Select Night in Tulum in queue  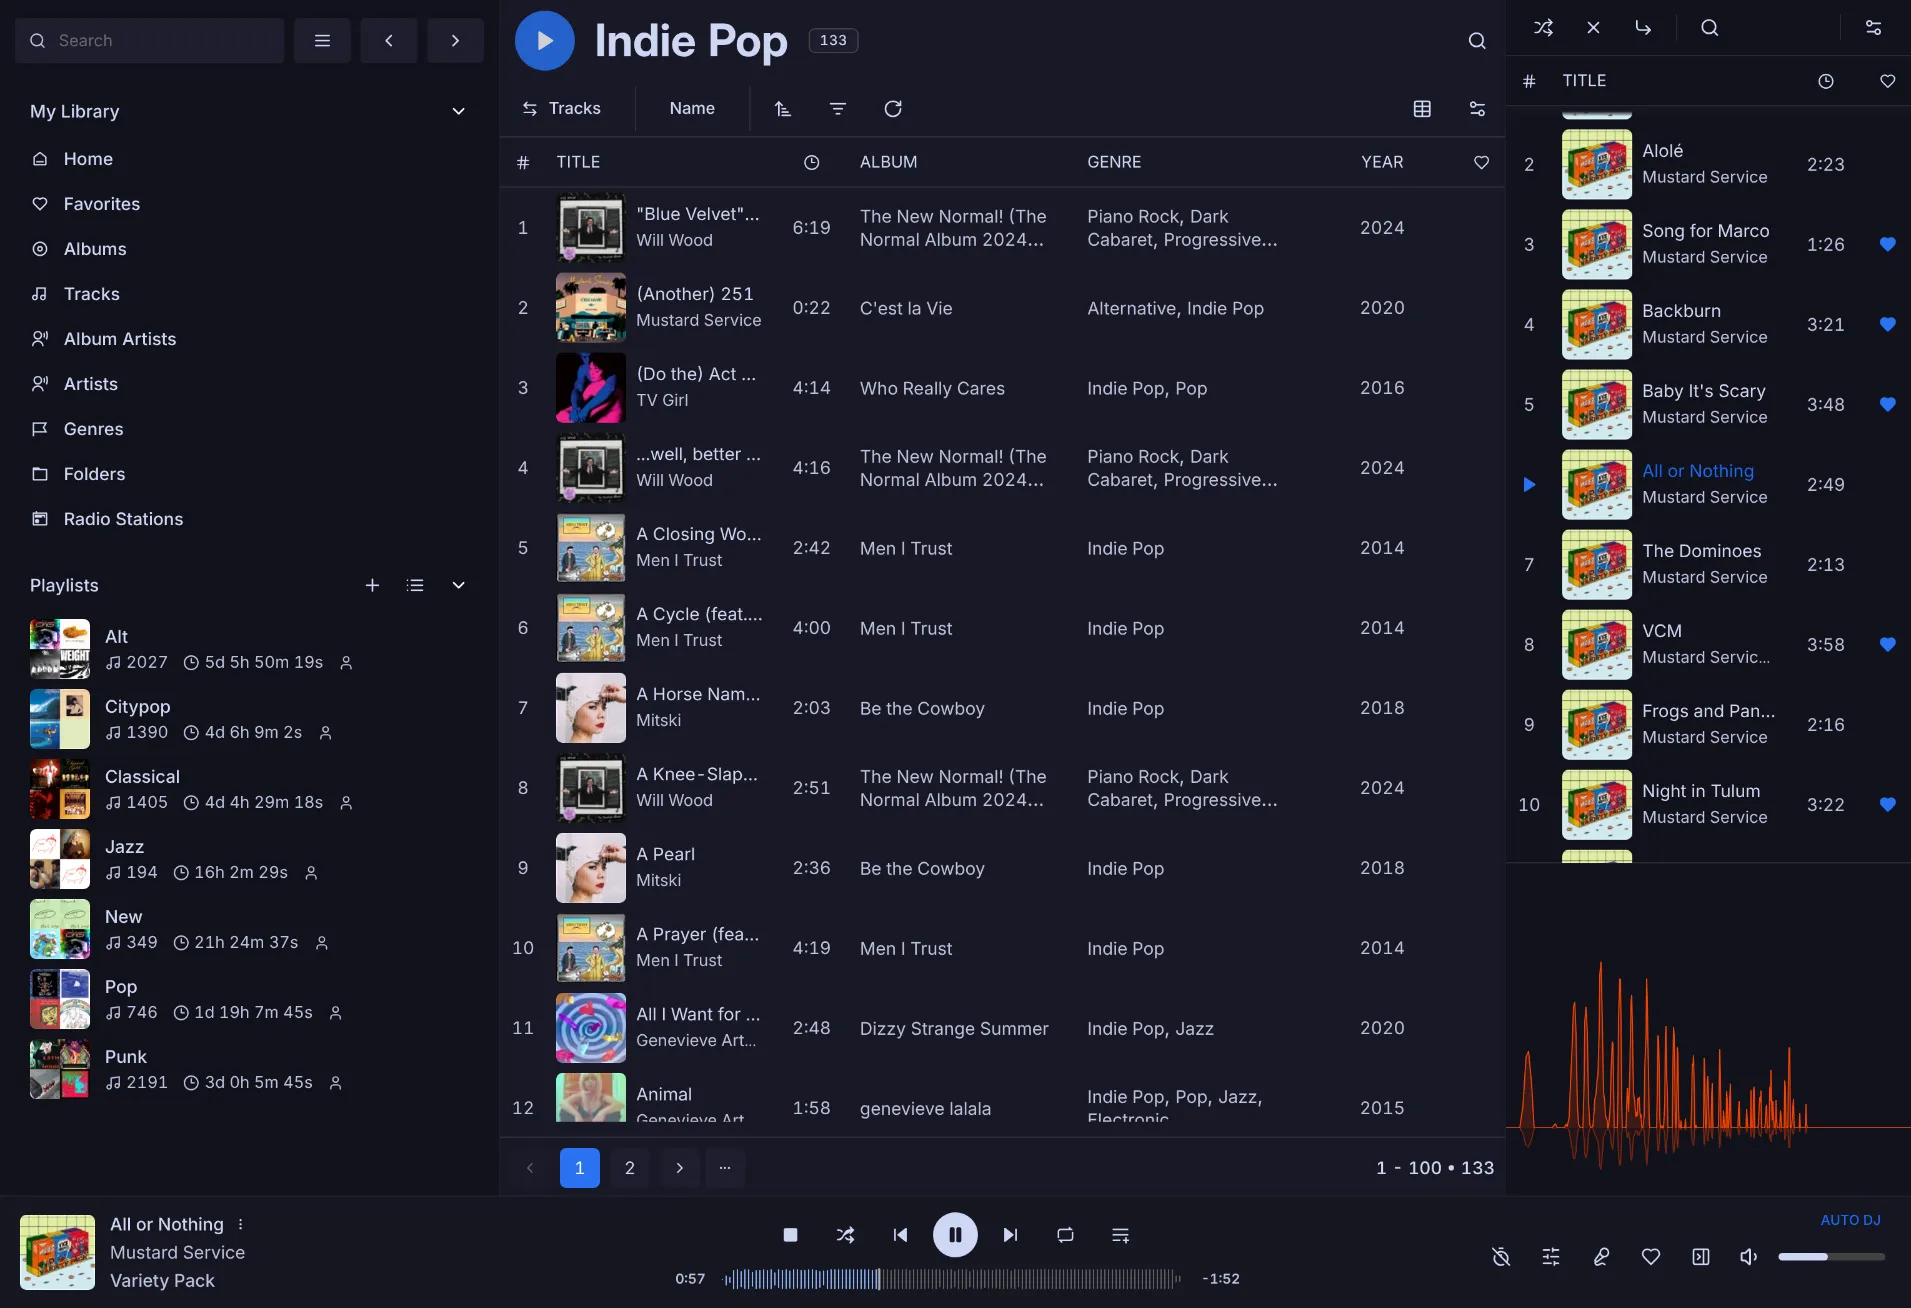click(1709, 804)
